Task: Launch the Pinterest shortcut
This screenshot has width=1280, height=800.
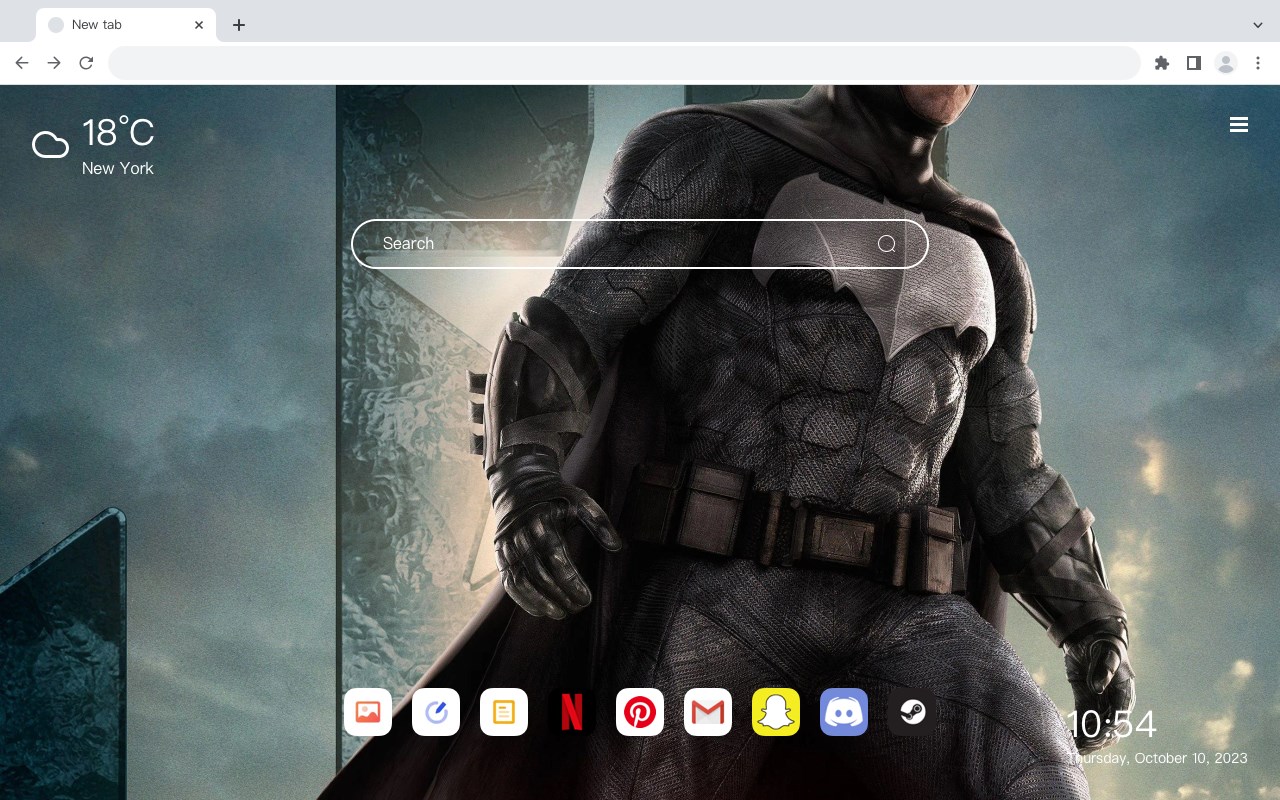Action: tap(640, 712)
